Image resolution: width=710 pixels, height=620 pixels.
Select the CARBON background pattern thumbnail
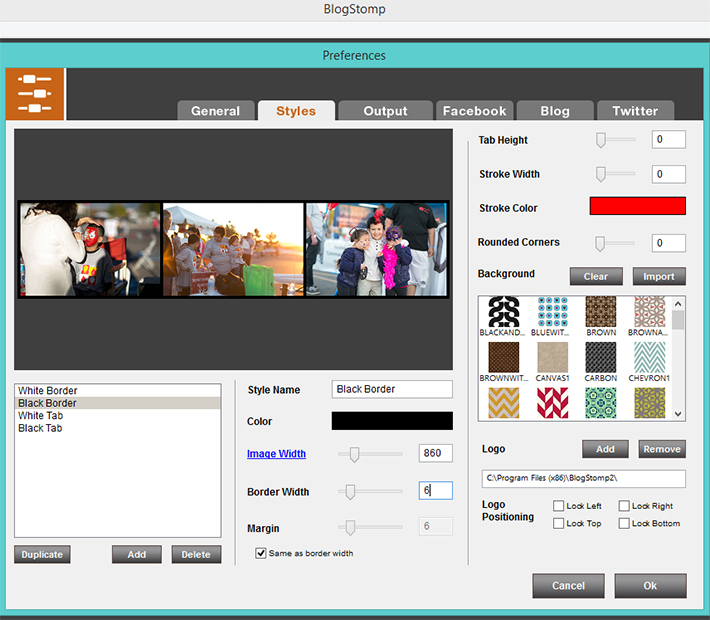(601, 357)
